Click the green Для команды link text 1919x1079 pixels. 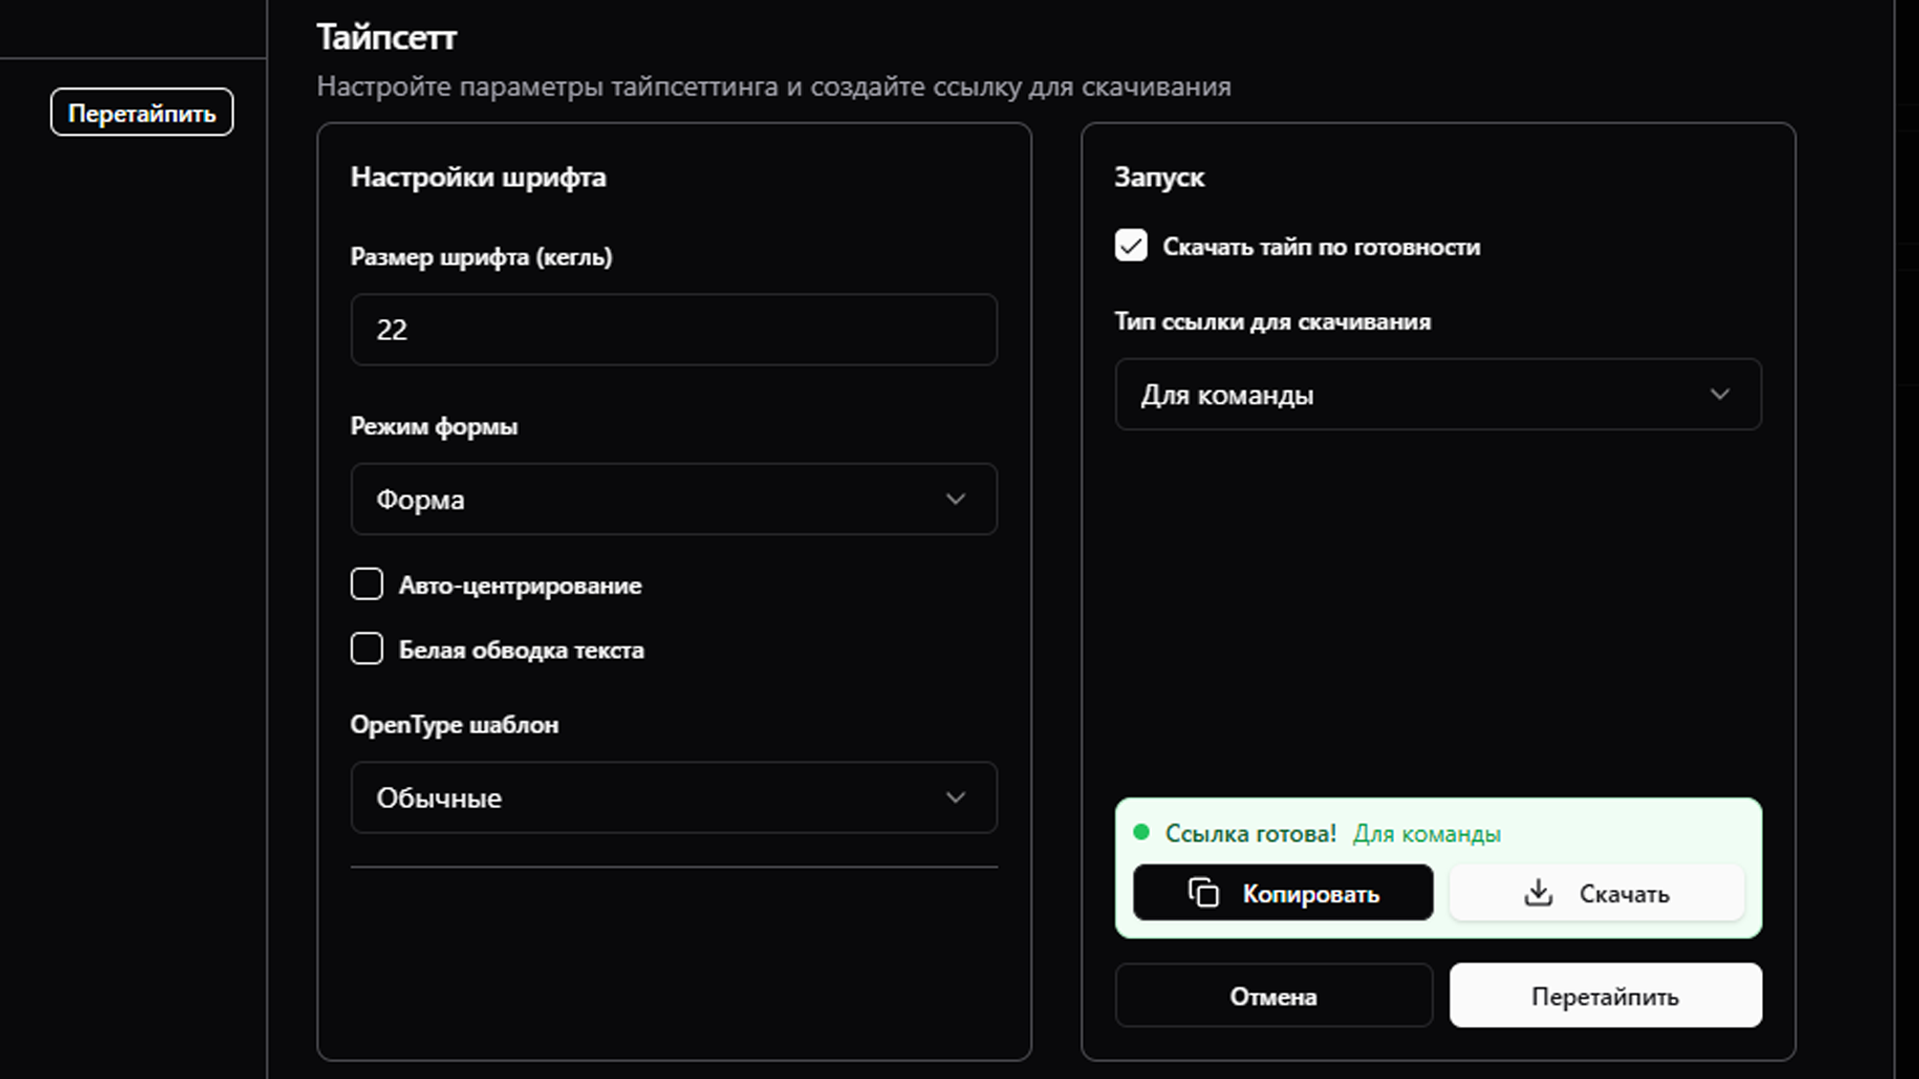pos(1426,834)
